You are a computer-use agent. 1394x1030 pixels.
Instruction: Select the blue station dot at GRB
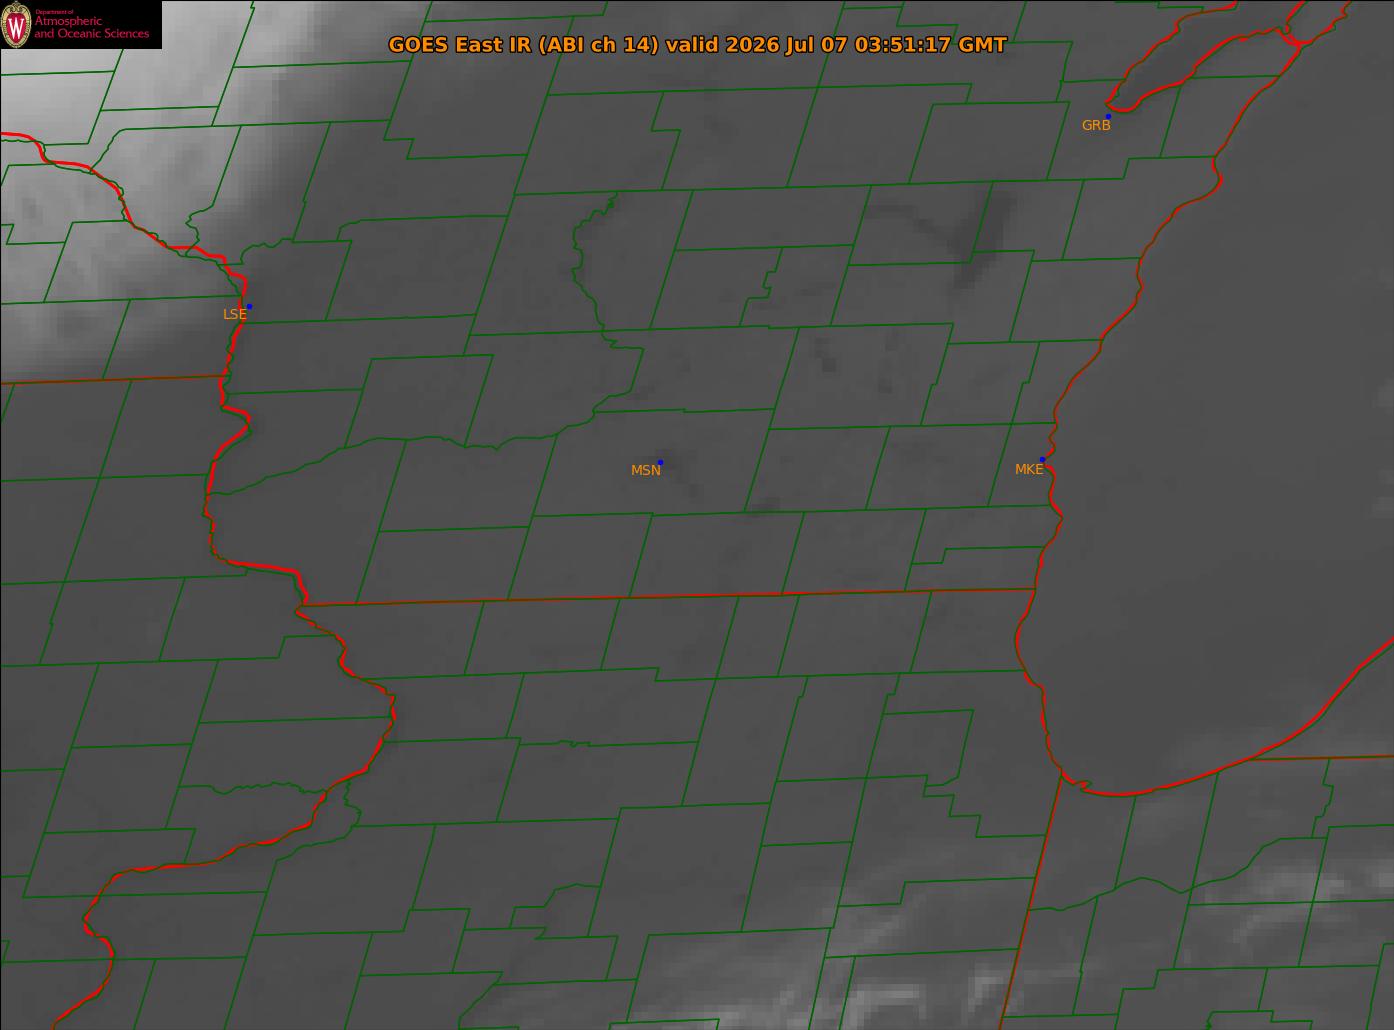pos(1108,117)
